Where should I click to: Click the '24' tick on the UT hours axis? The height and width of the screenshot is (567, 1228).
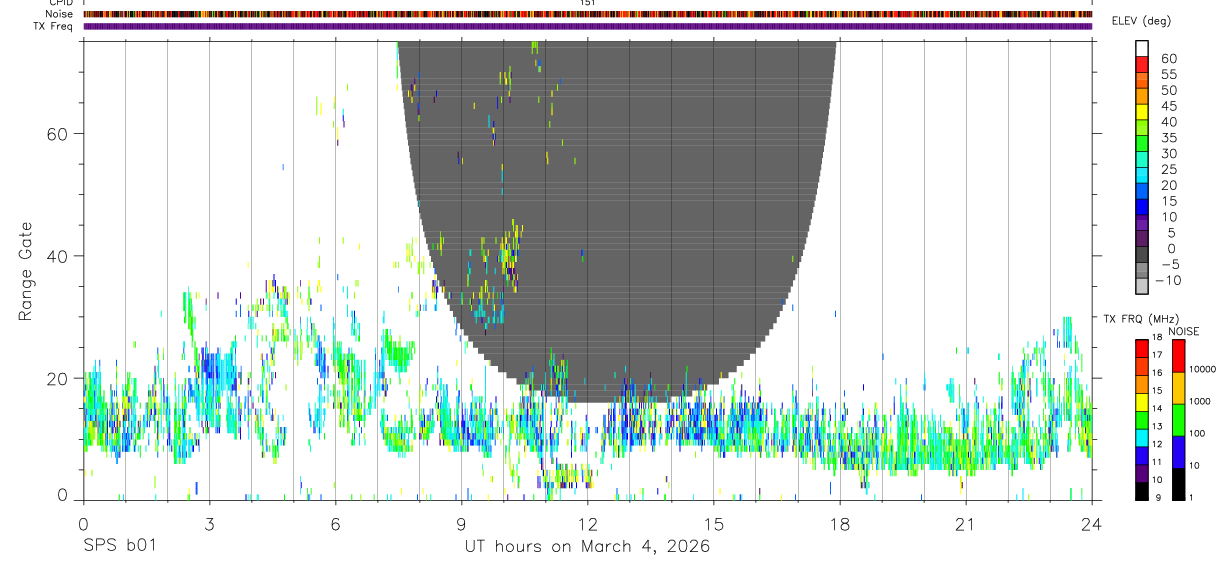(x=1092, y=524)
